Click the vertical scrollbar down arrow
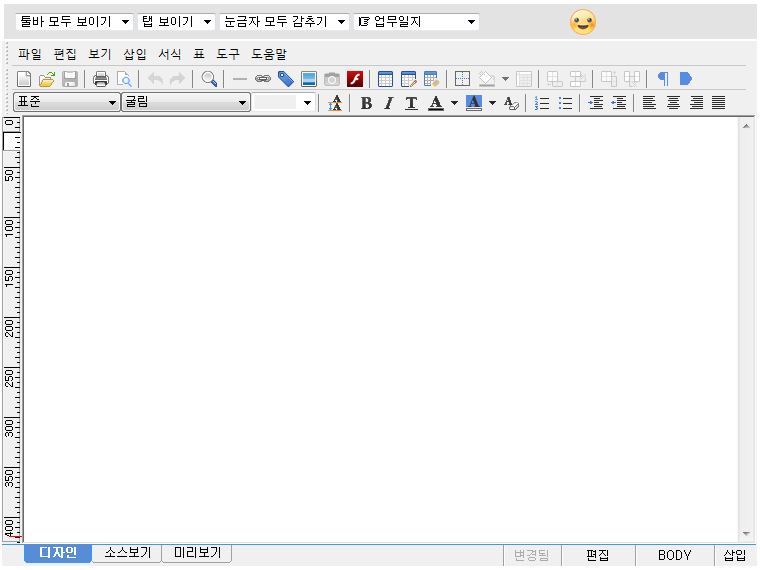This screenshot has height=570, width=760. [x=746, y=534]
